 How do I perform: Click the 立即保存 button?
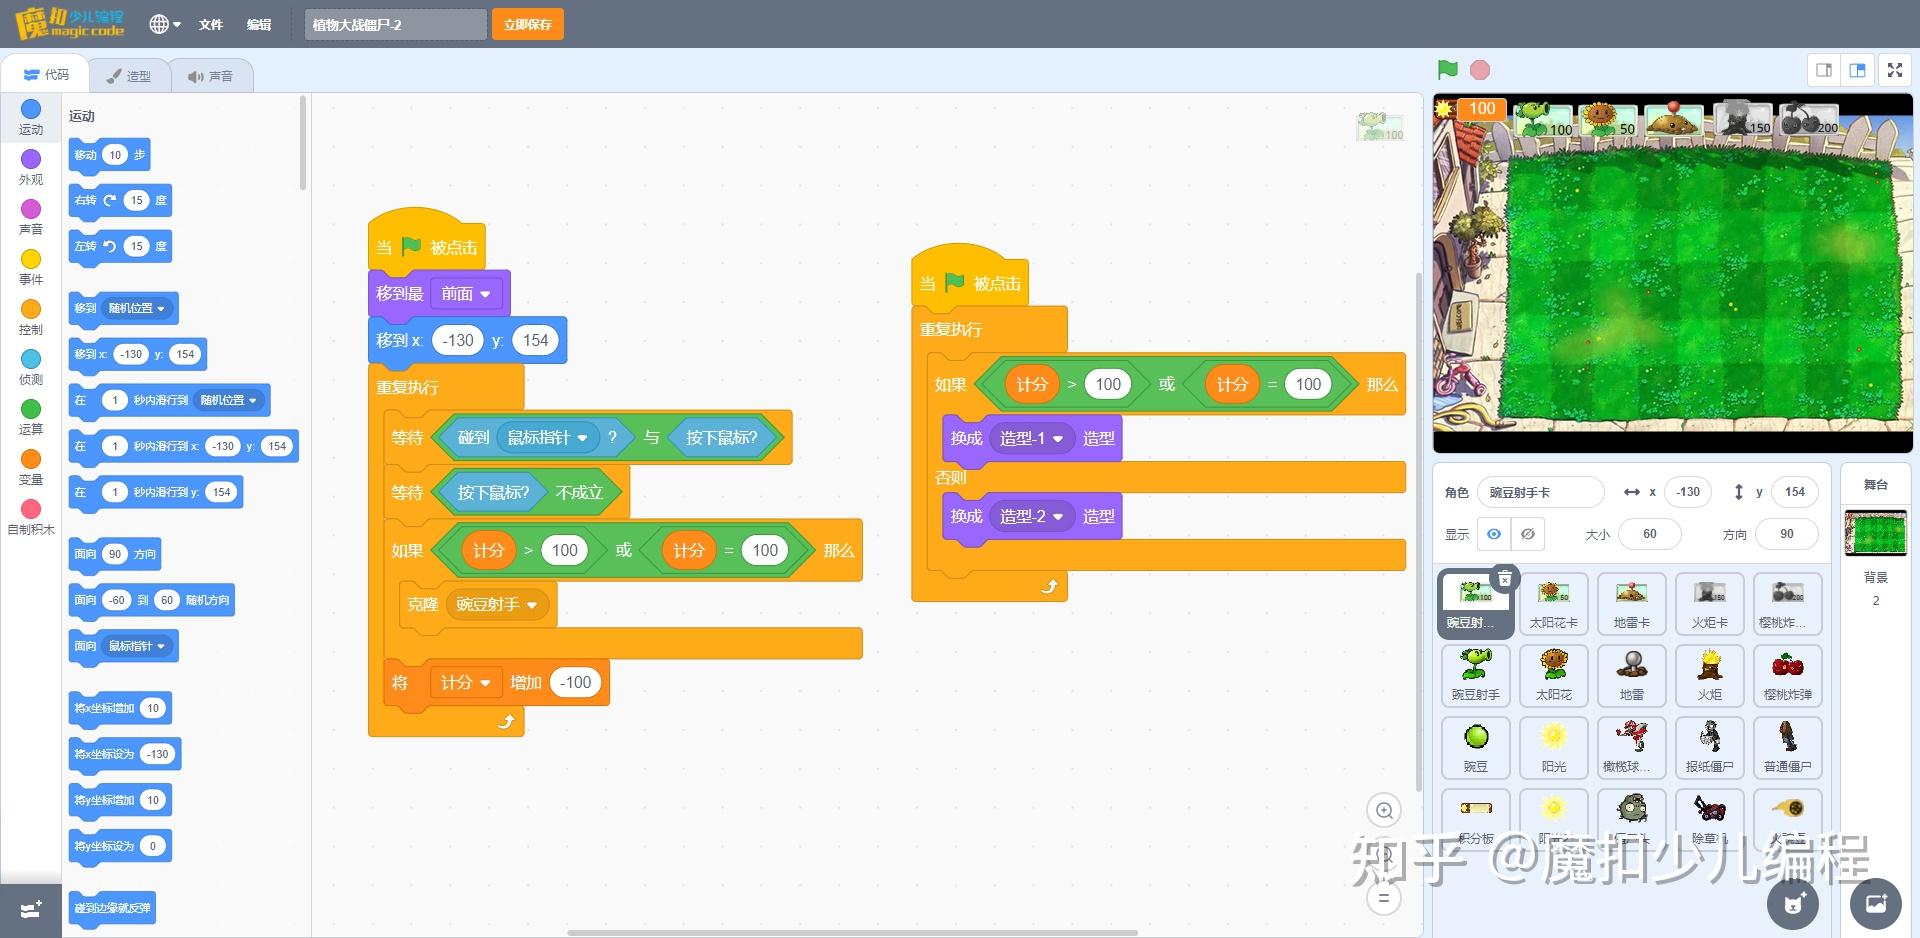[528, 24]
